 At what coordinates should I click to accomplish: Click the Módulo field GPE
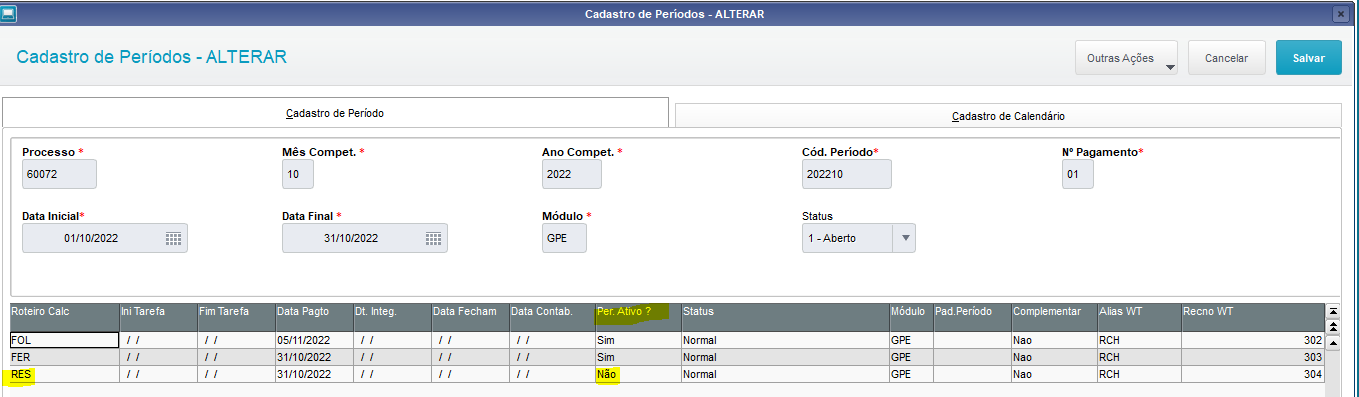564,238
